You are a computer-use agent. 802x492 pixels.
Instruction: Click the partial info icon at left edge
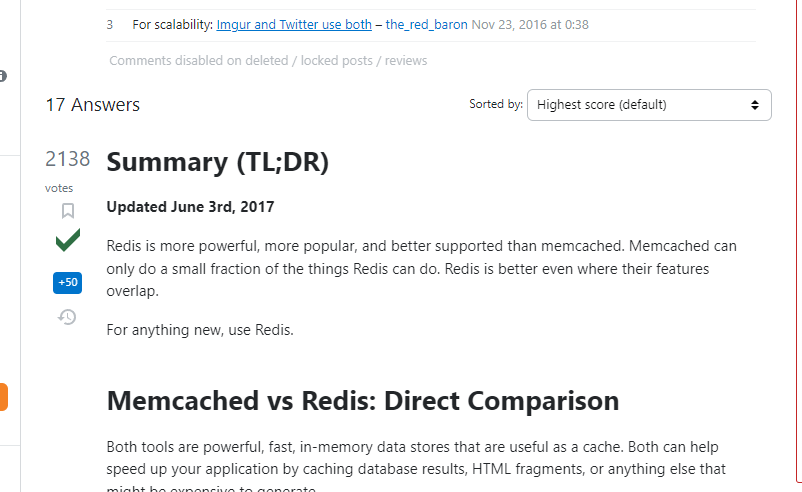(3, 76)
